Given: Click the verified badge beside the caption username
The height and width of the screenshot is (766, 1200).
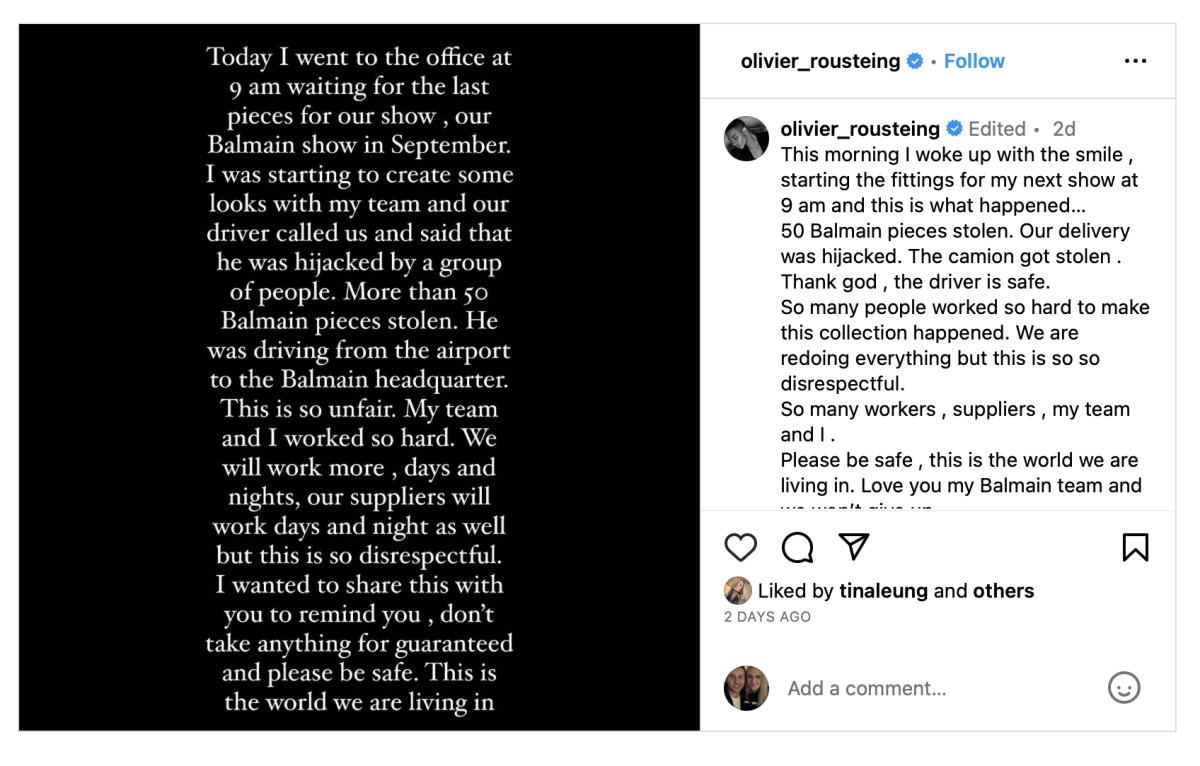Looking at the screenshot, I should click(x=954, y=129).
